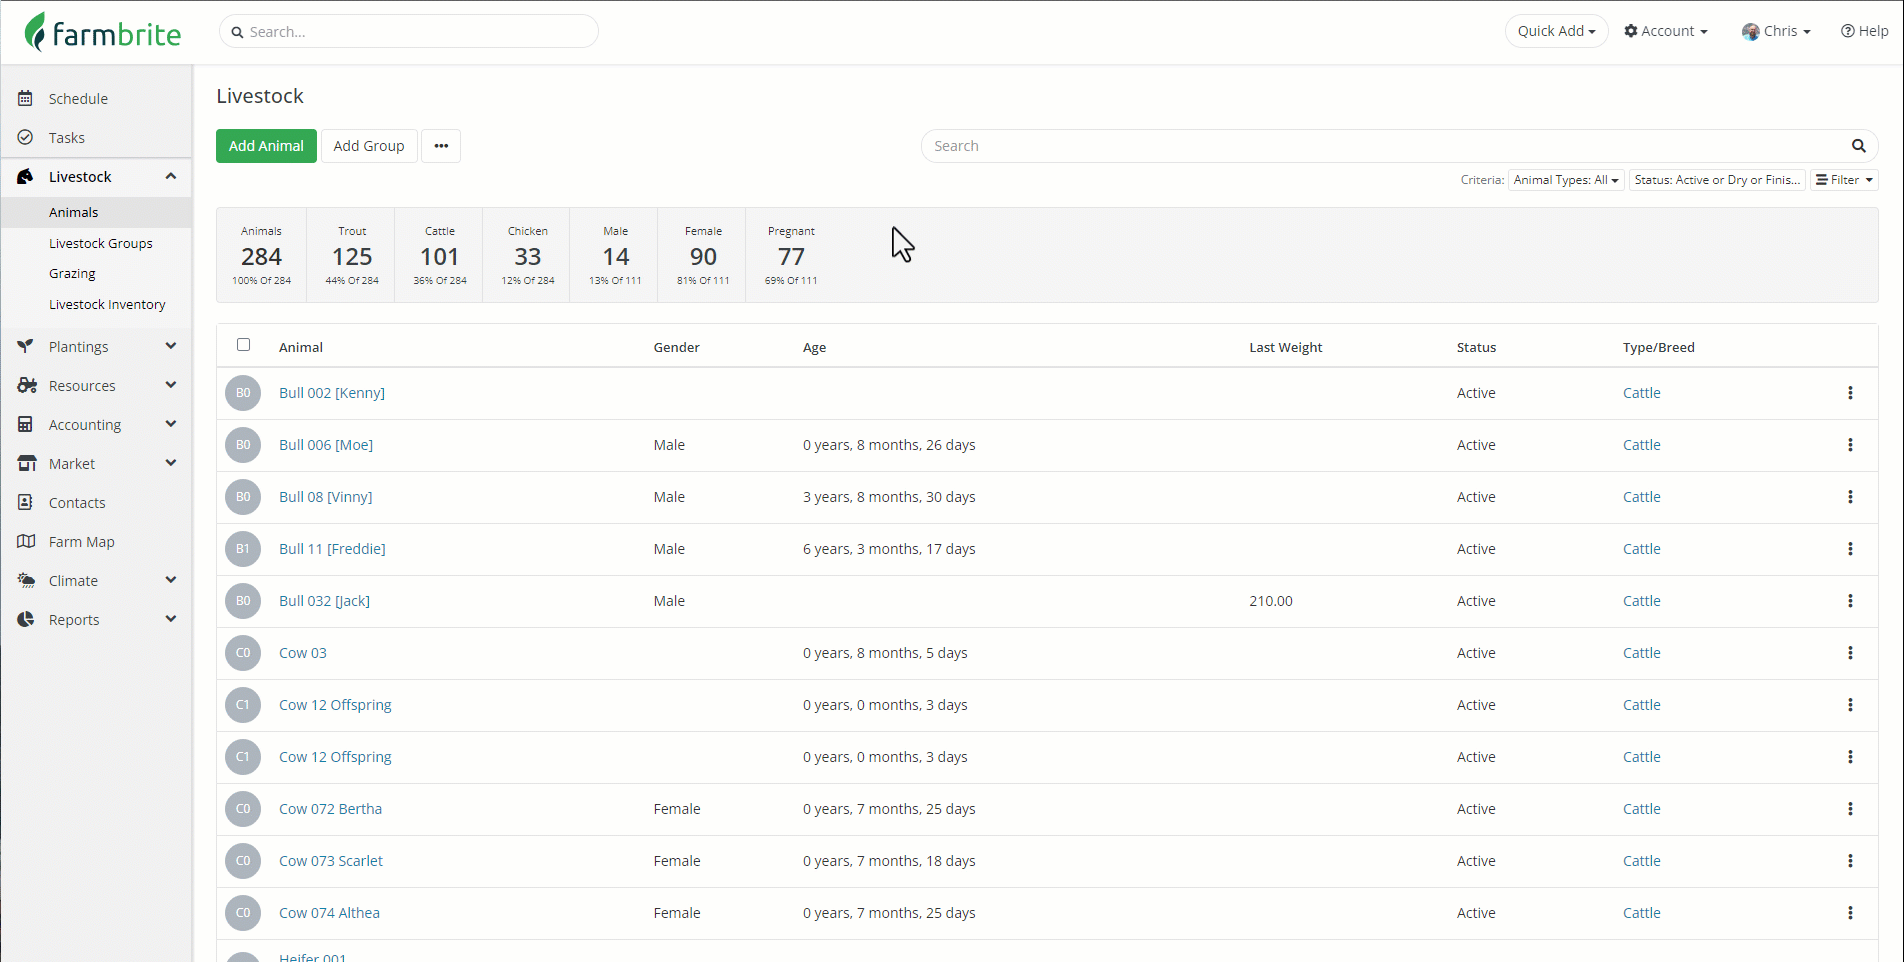Open the Help link
Image resolution: width=1904 pixels, height=962 pixels.
pyautogui.click(x=1864, y=31)
